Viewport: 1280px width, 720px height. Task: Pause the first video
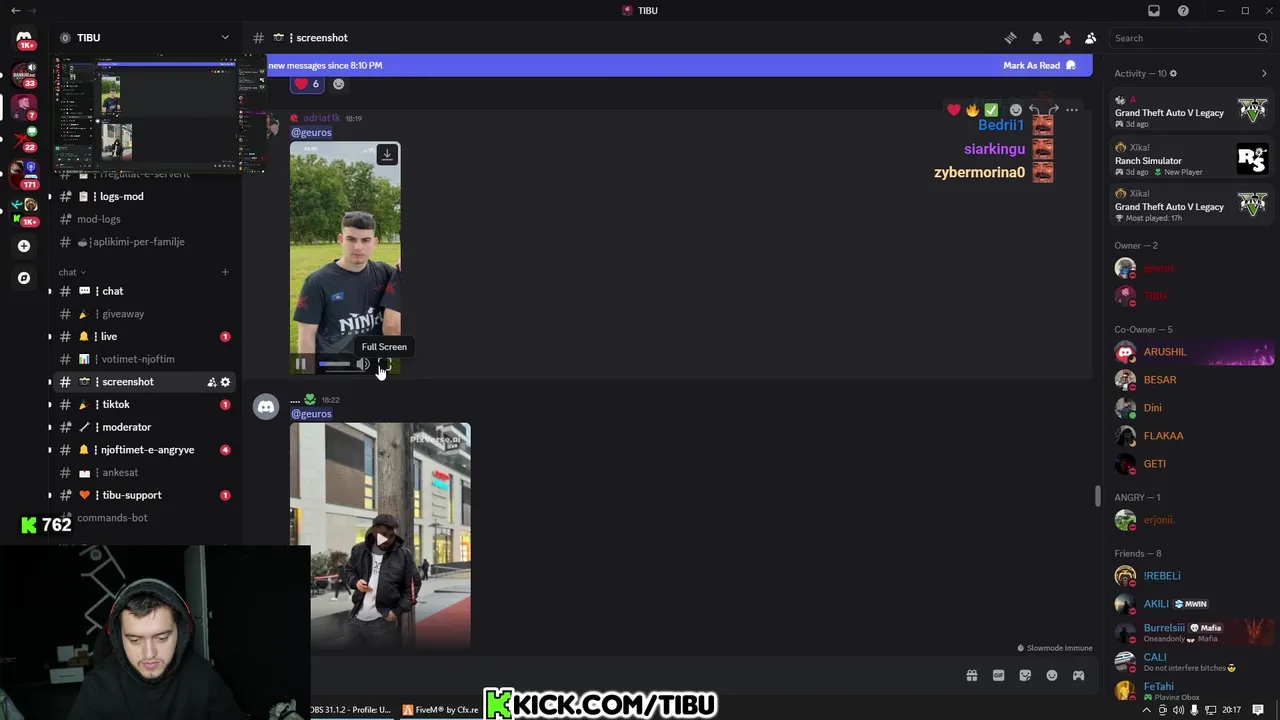click(x=300, y=364)
